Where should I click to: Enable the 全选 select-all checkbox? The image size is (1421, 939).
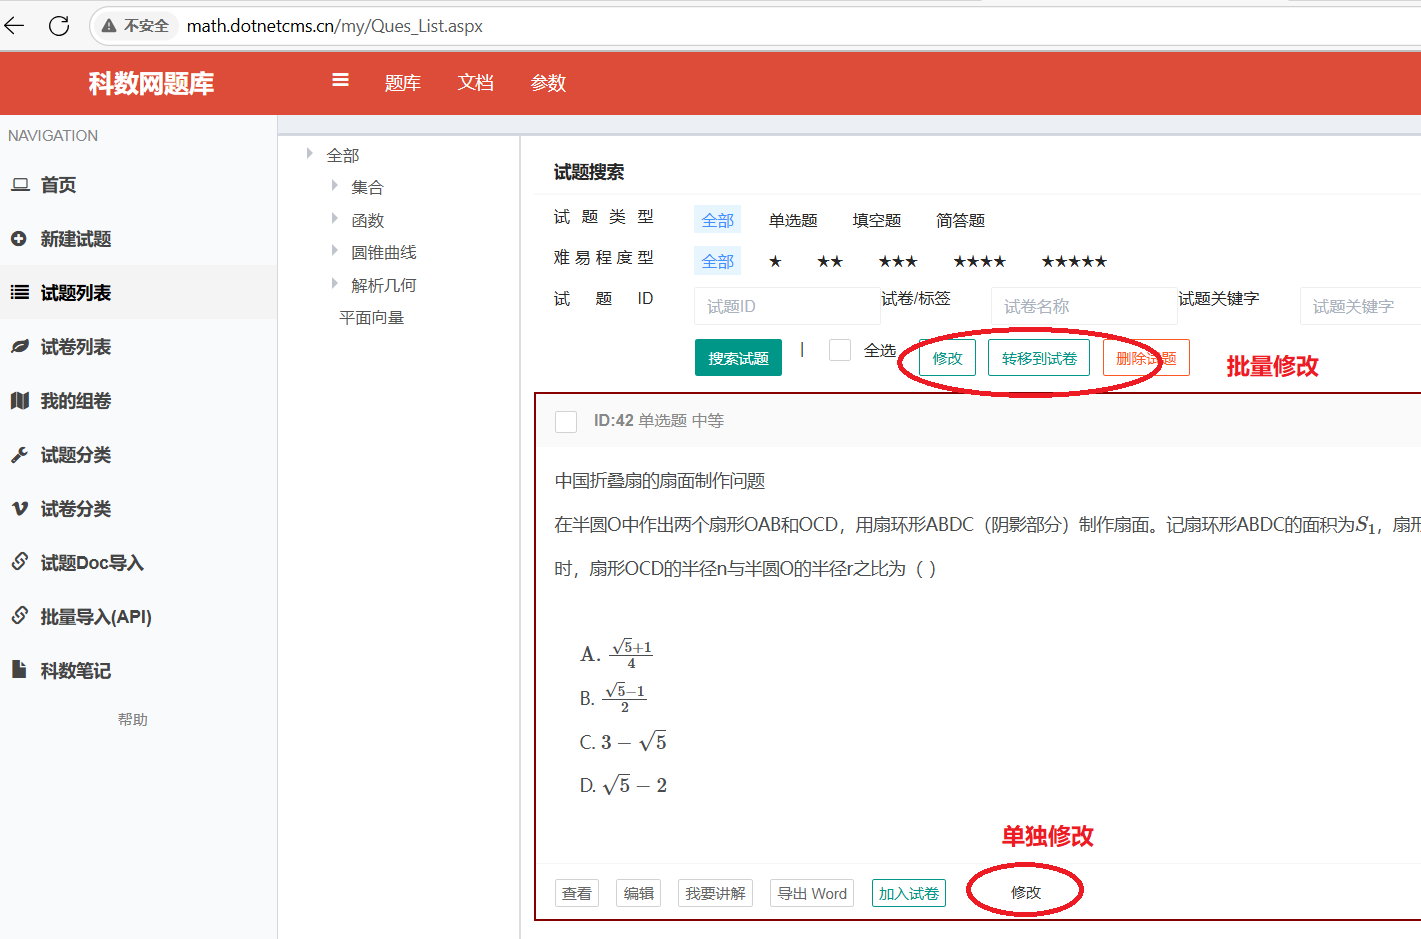click(x=839, y=350)
